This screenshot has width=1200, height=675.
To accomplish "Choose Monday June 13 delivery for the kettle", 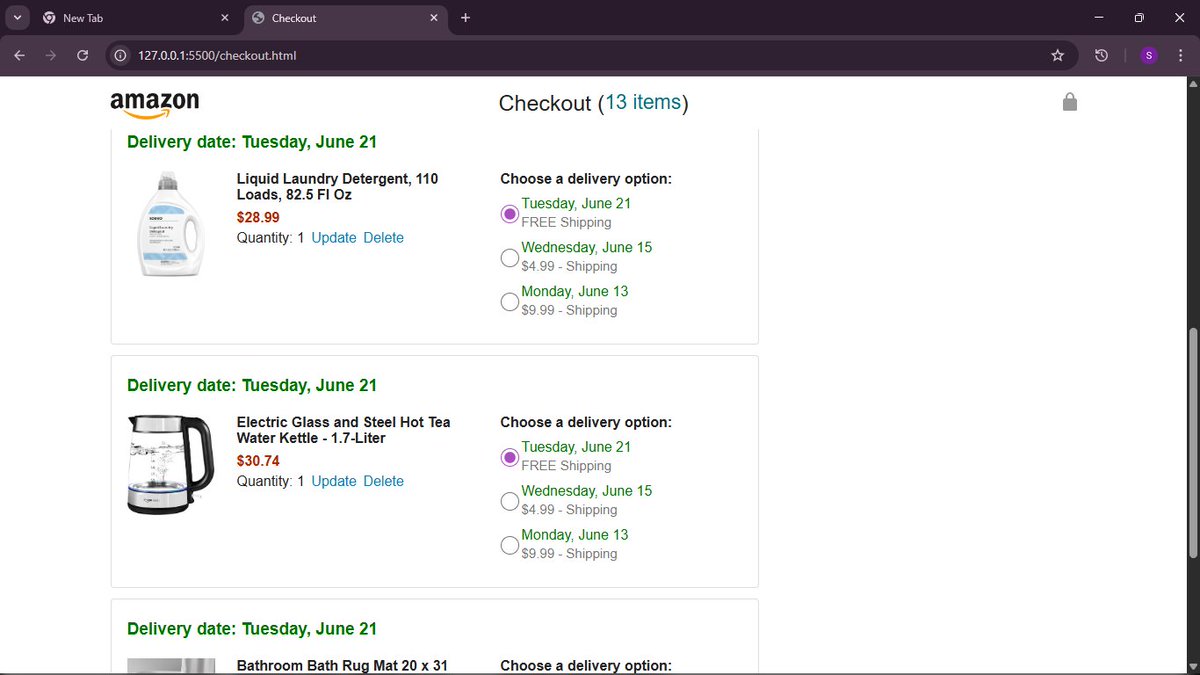I will point(509,545).
